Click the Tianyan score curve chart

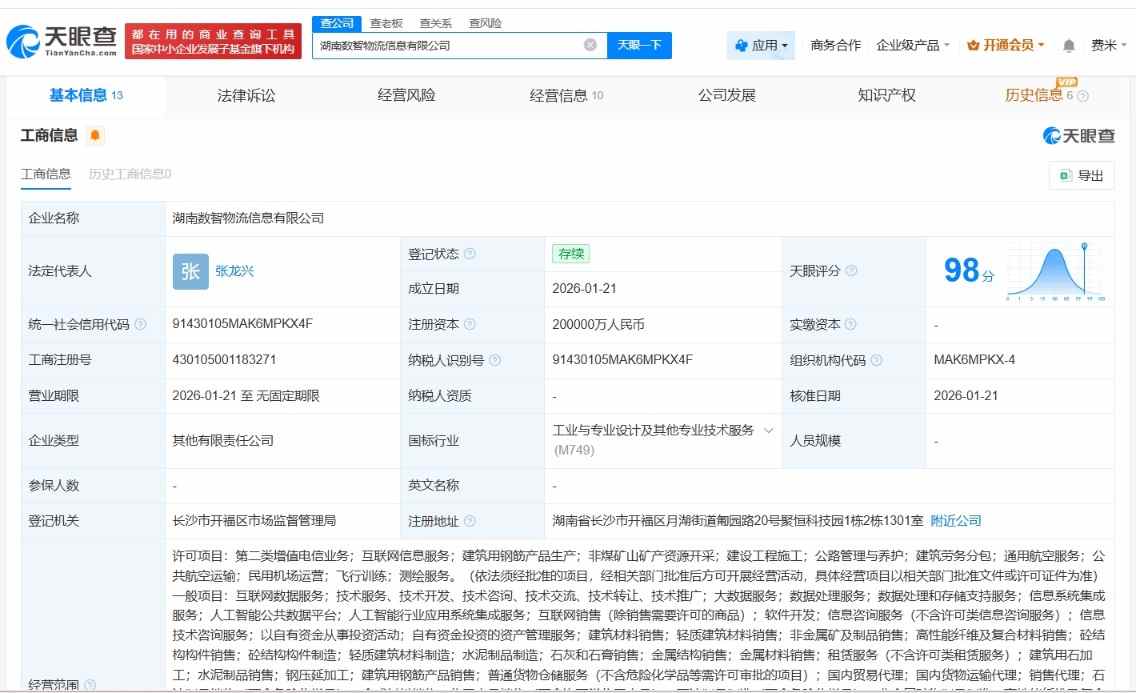(x=1055, y=270)
